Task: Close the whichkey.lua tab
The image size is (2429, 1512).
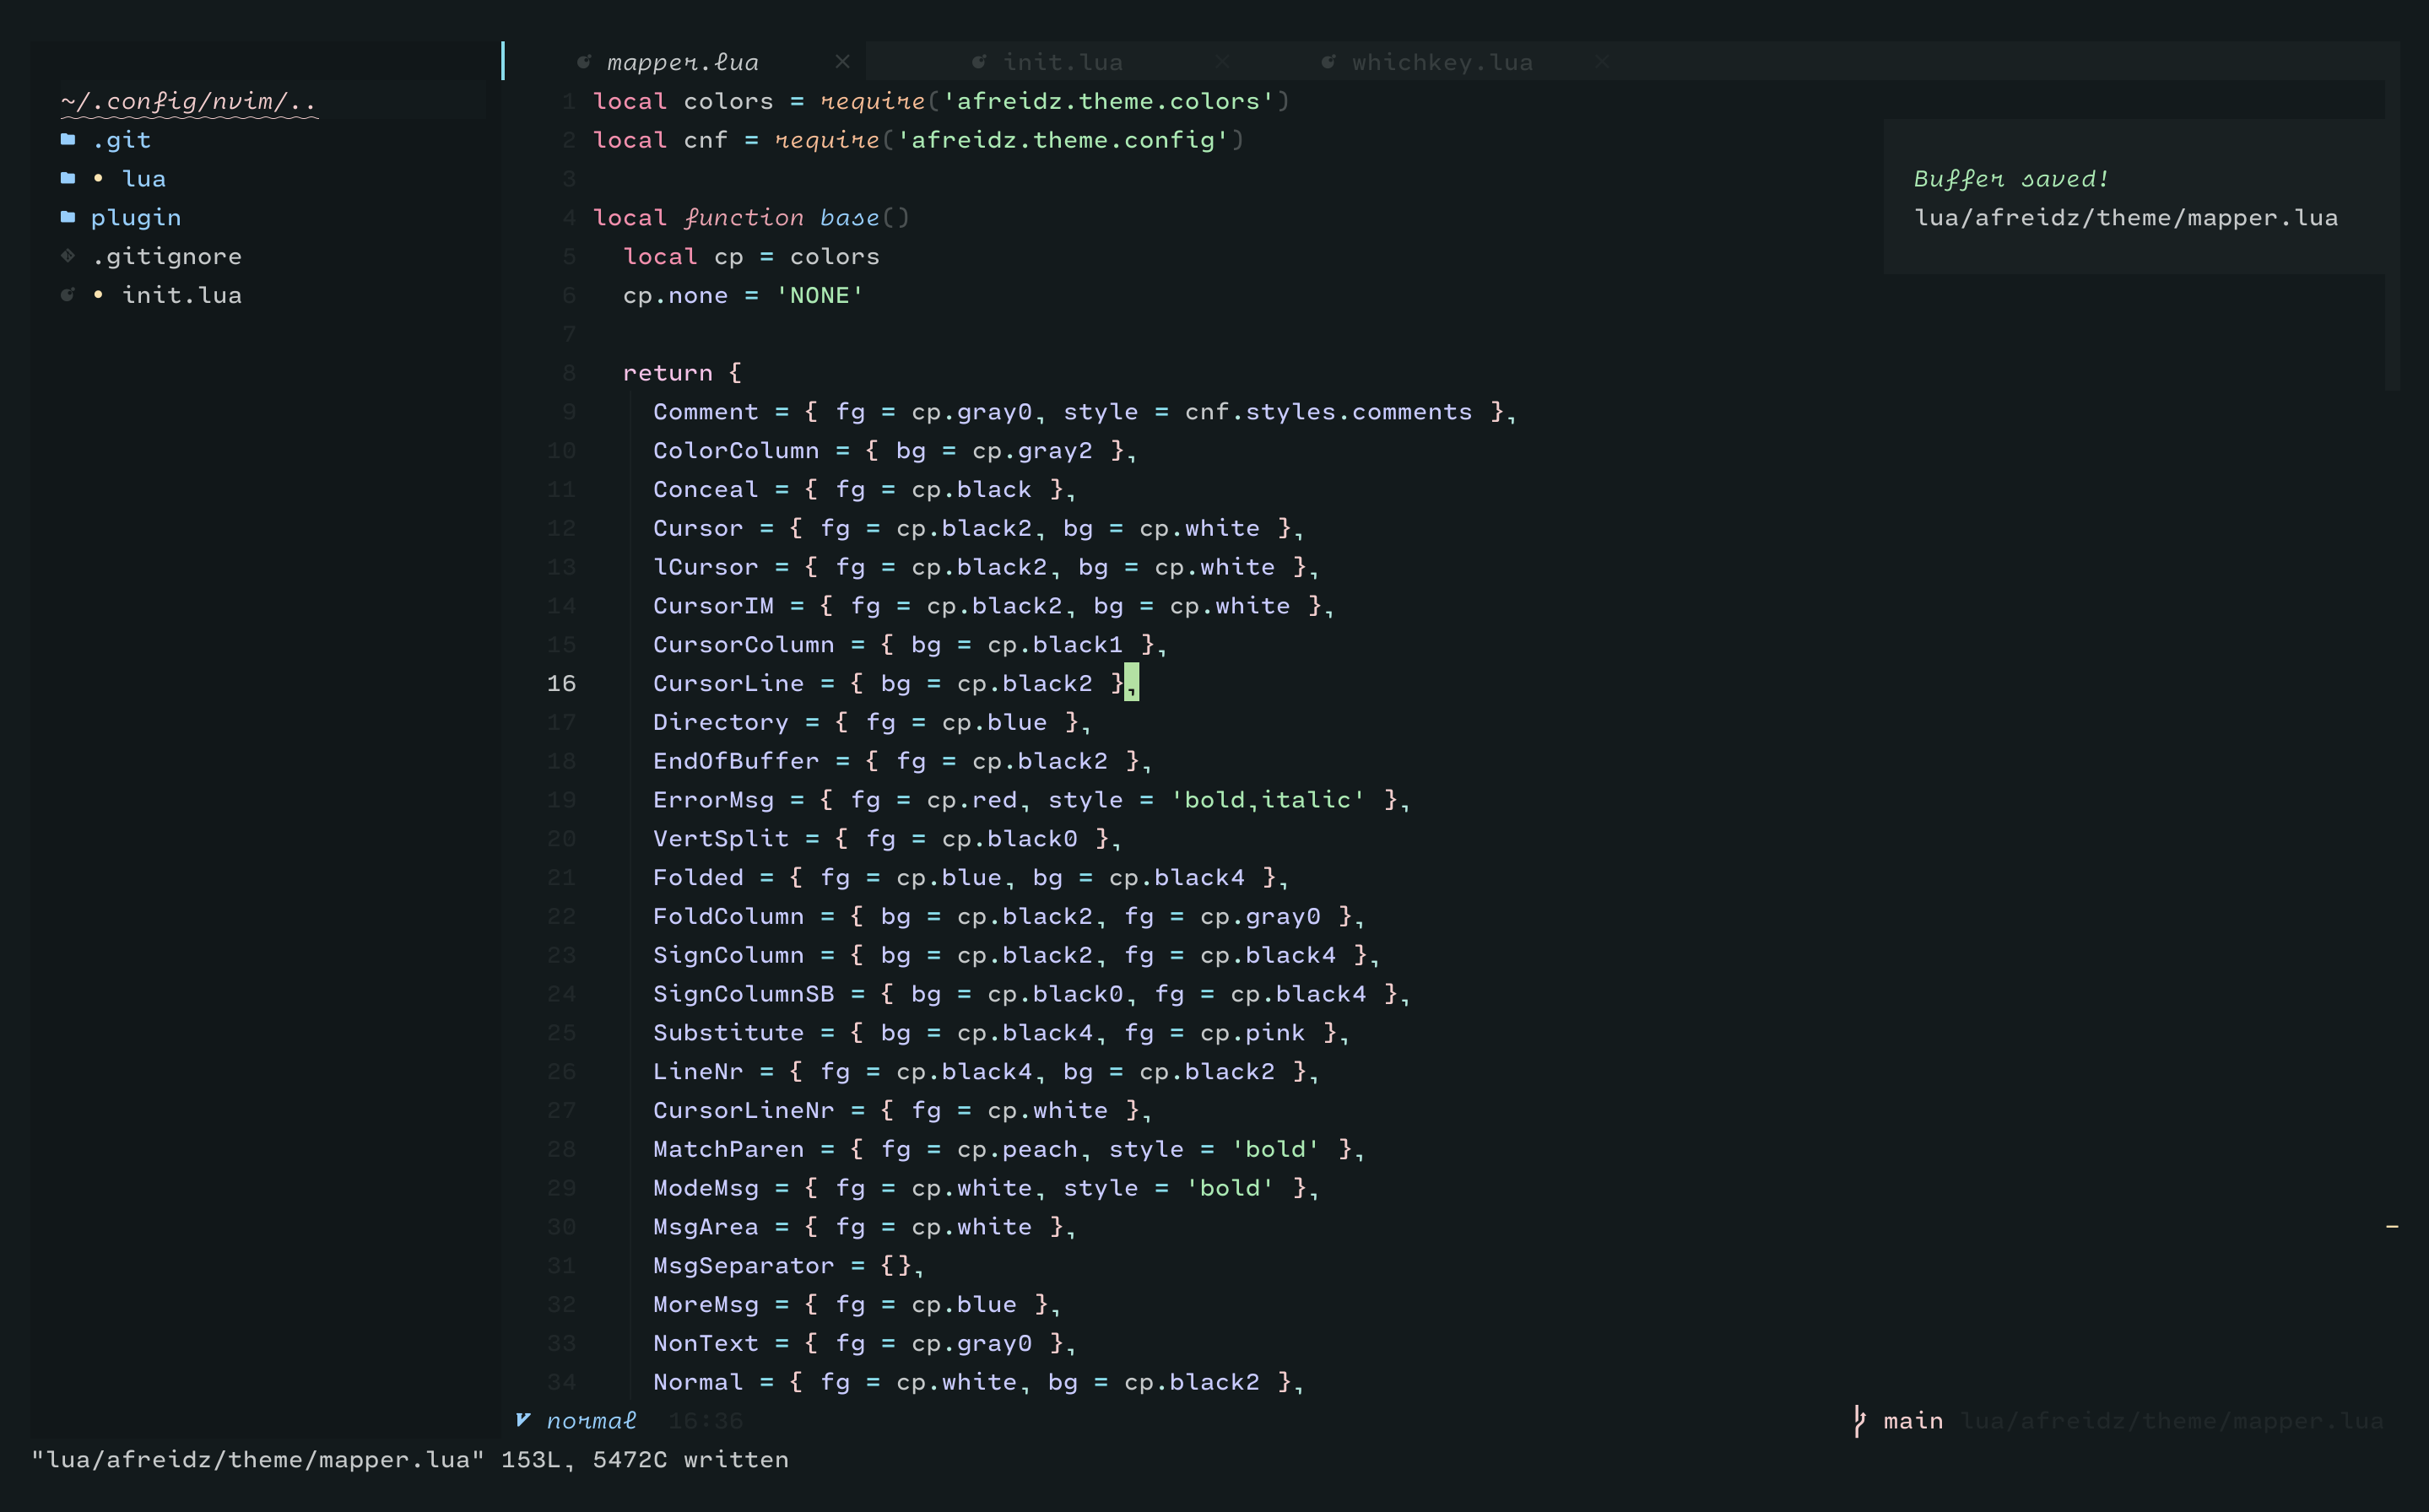Action: 1602,62
